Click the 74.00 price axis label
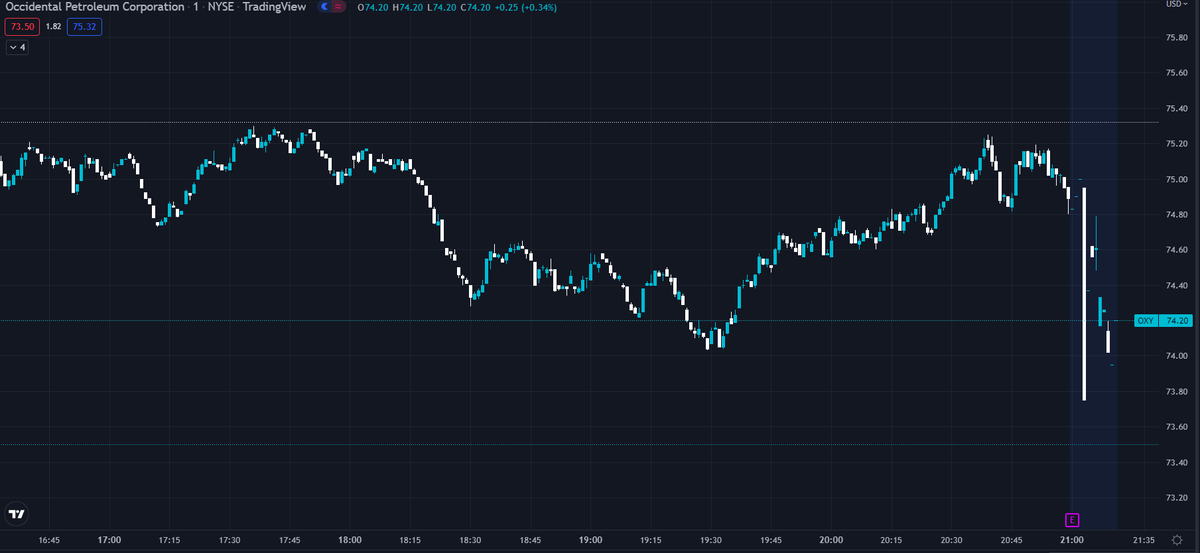 [x=1176, y=356]
